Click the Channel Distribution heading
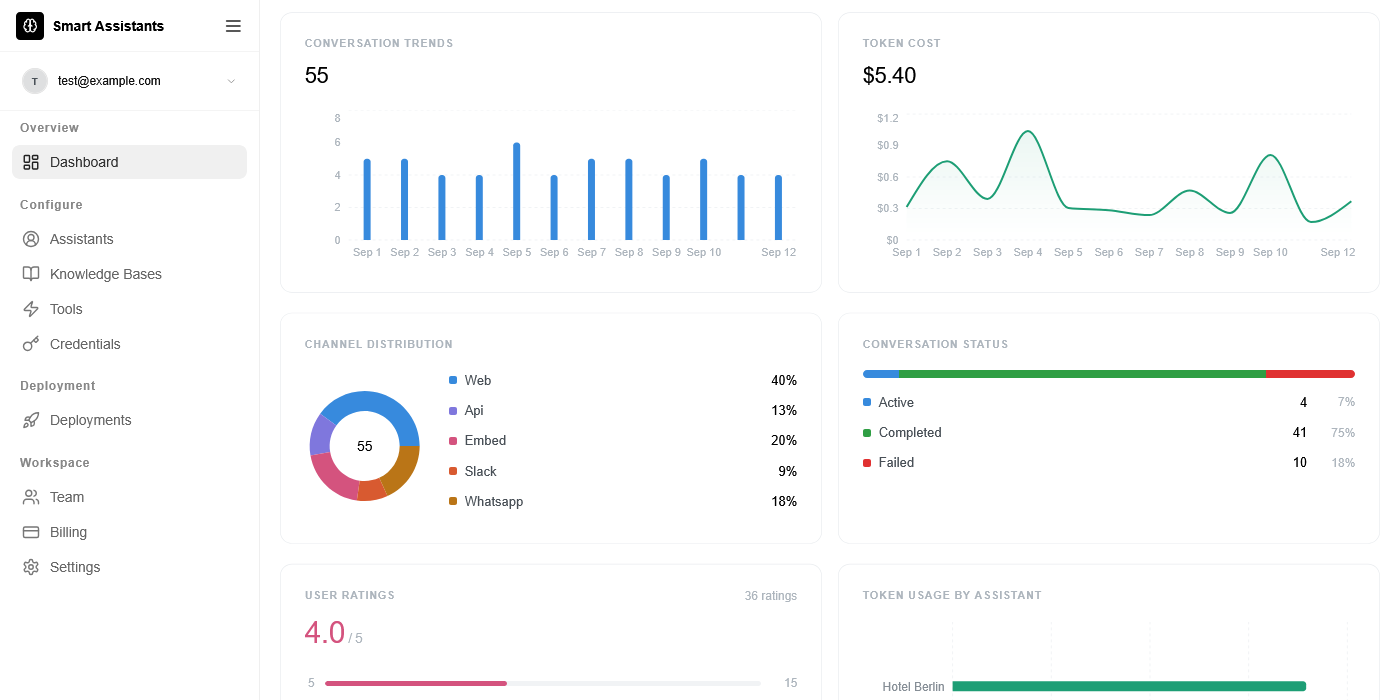This screenshot has height=700, width=1392. pyautogui.click(x=379, y=344)
